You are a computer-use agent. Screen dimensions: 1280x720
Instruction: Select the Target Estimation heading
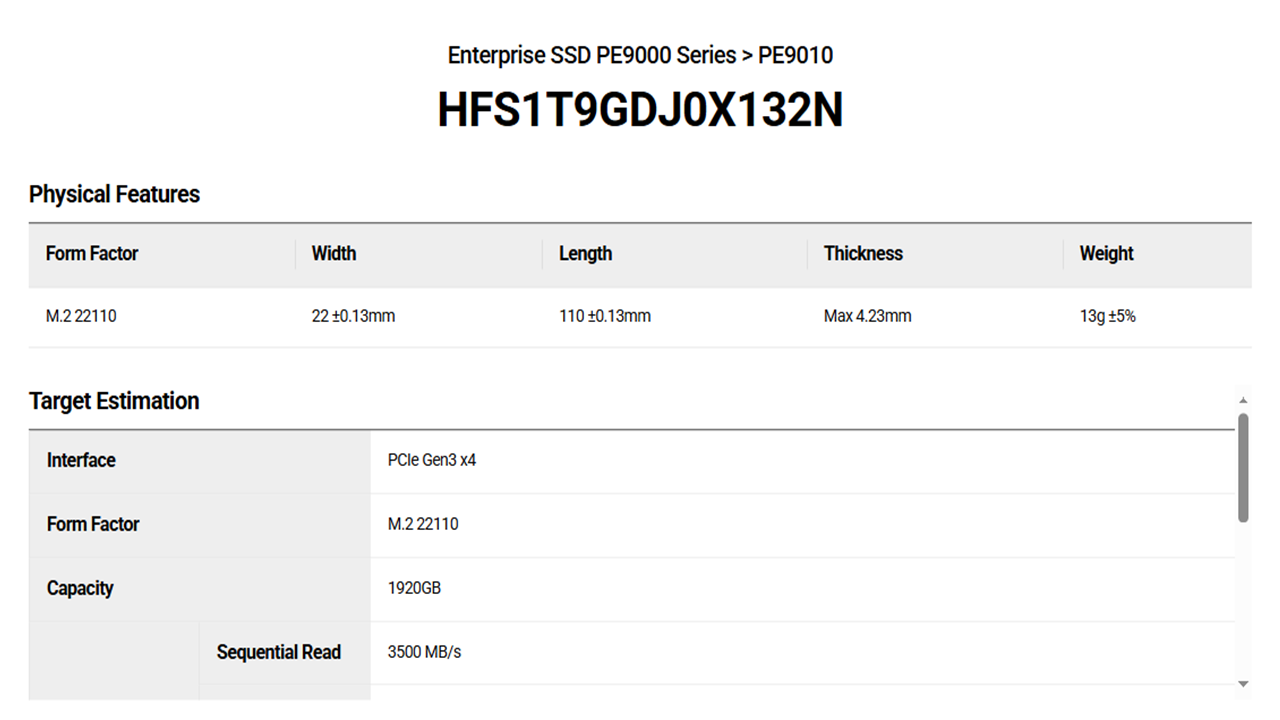tap(114, 401)
